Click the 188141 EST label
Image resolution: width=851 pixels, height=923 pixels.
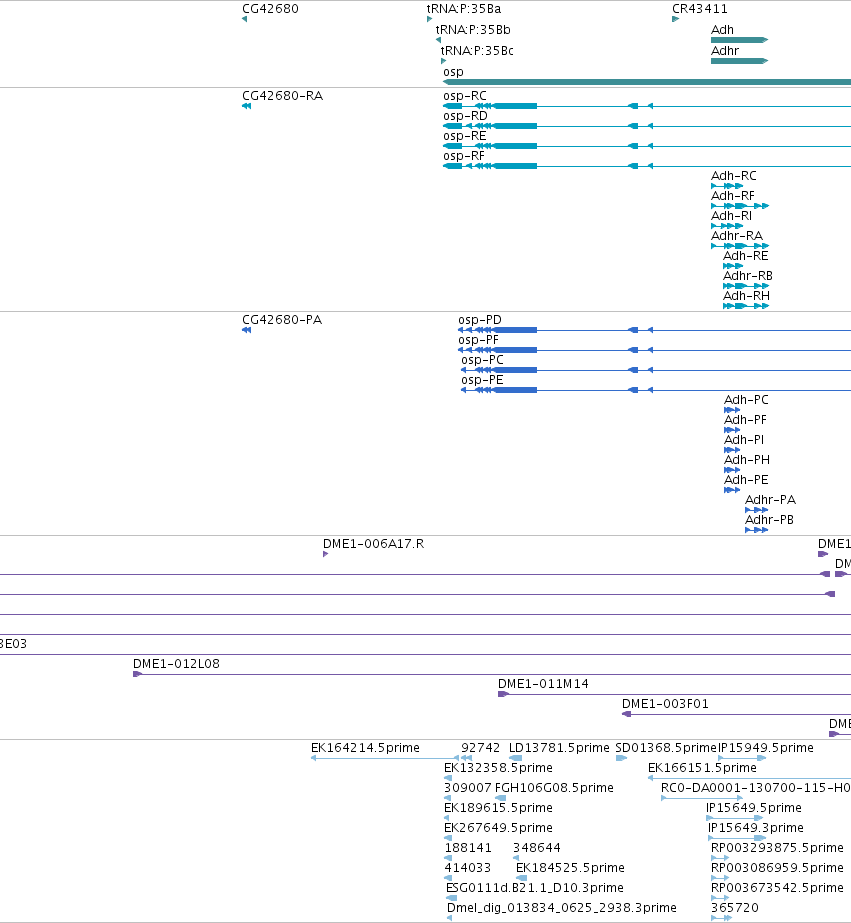[x=468, y=848]
